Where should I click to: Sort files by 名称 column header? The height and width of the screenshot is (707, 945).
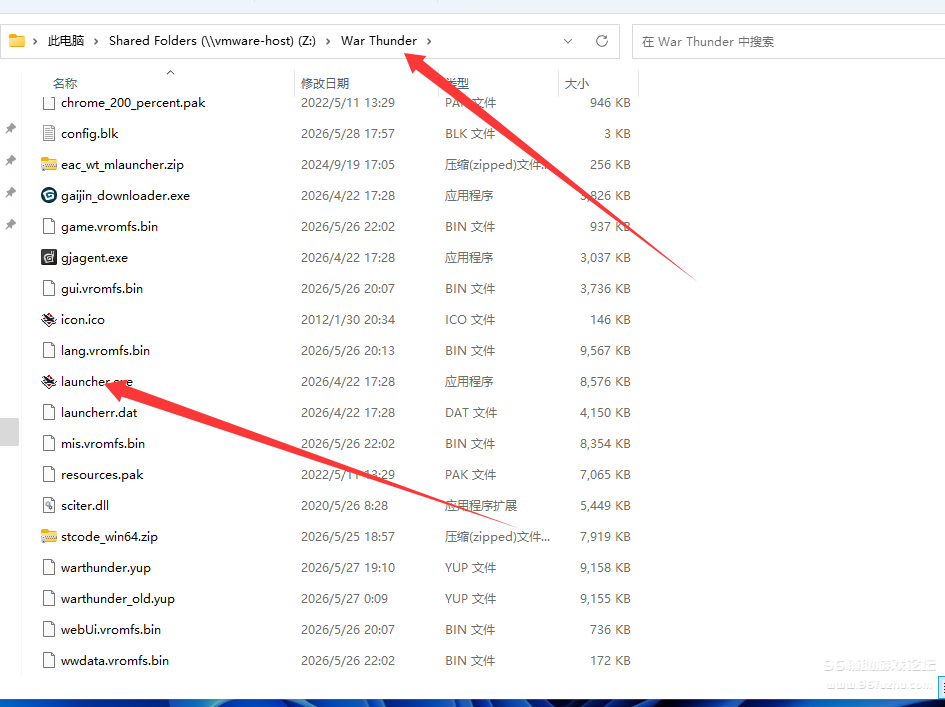coord(65,83)
